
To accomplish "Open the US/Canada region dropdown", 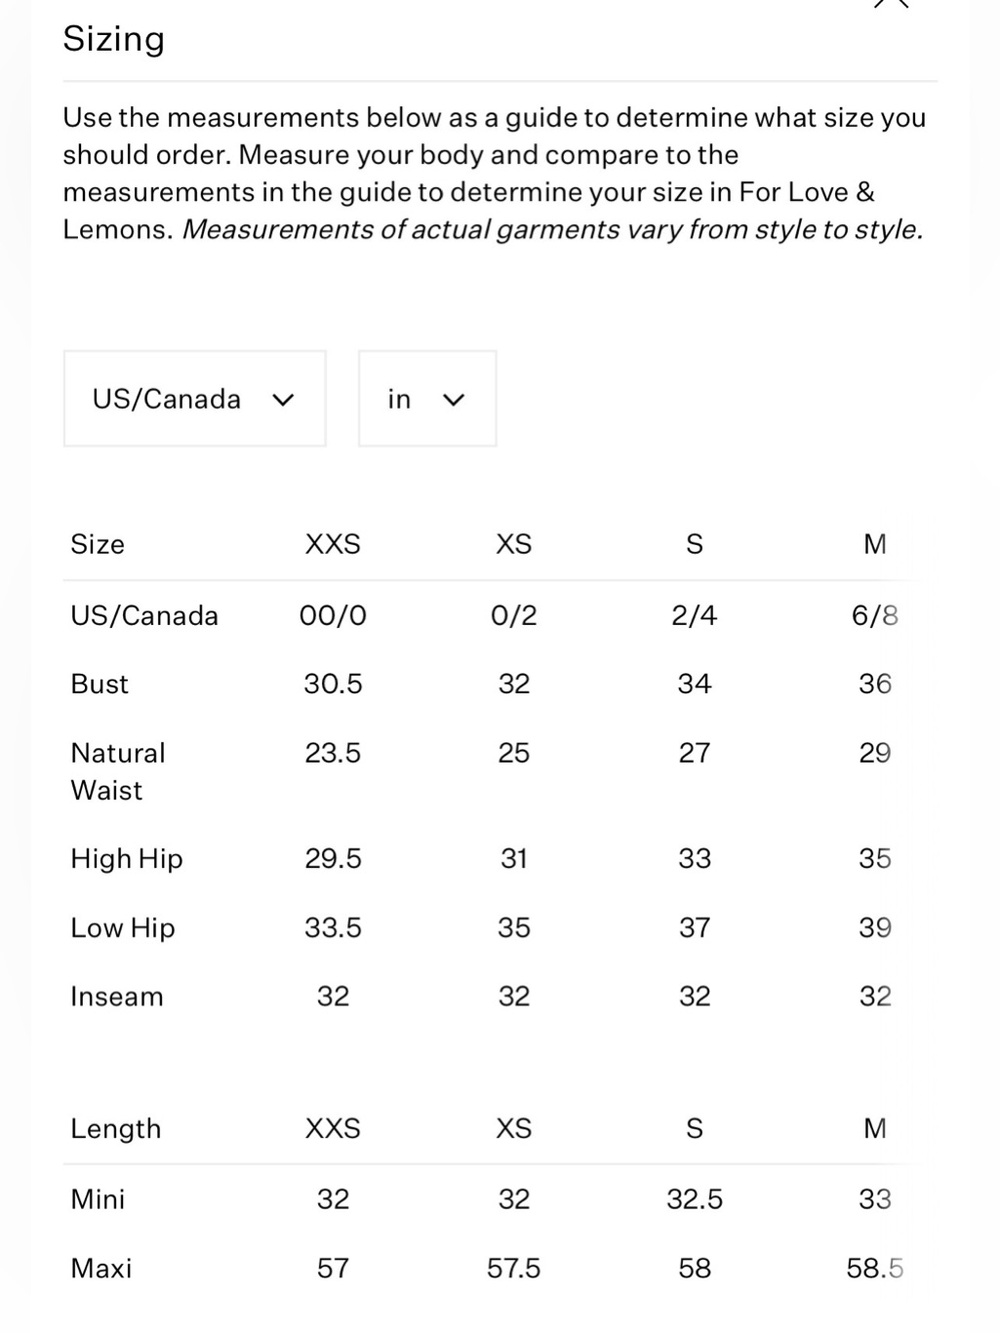I will coord(195,399).
